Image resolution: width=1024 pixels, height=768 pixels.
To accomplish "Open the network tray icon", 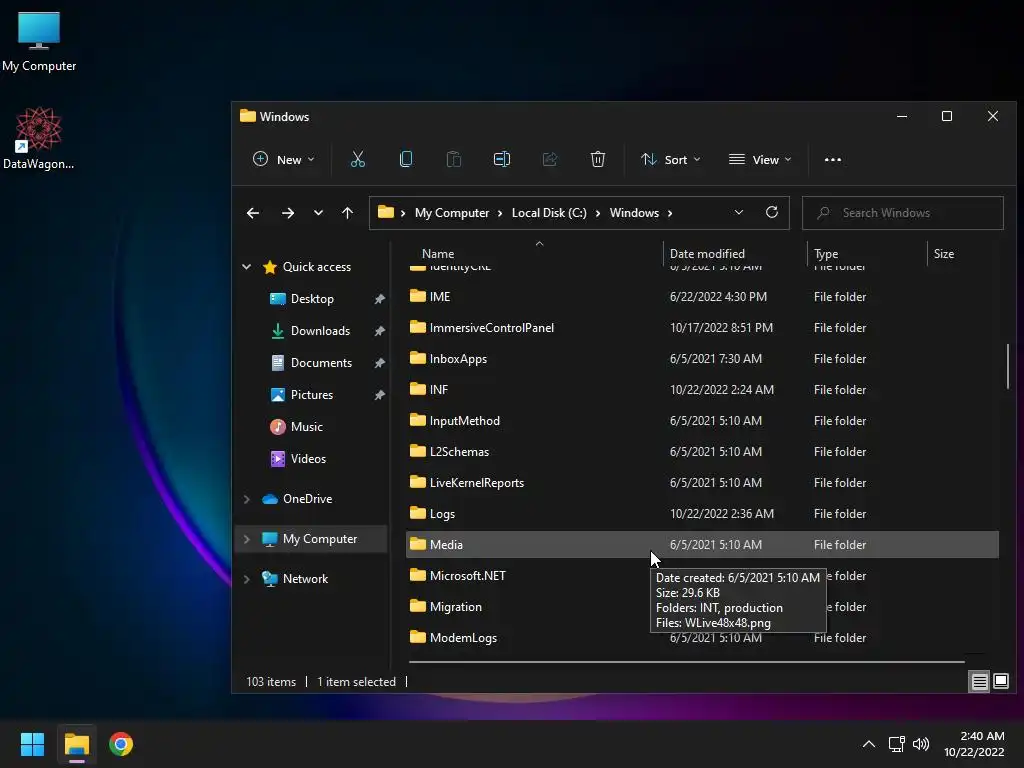I will pyautogui.click(x=897, y=744).
